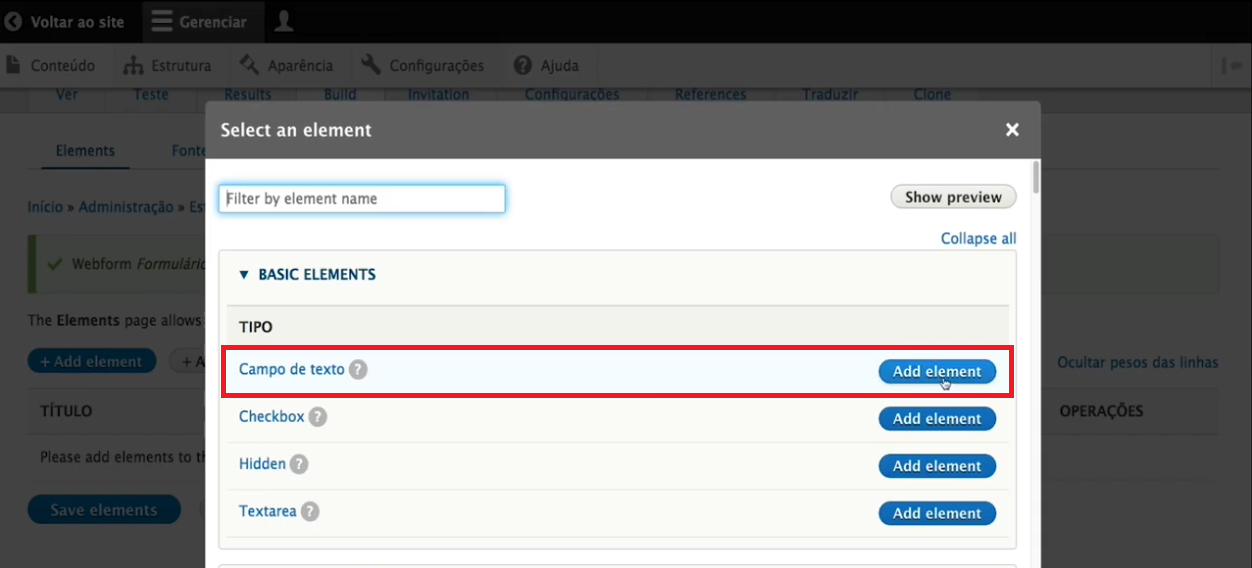Click the question mark icon beside Hidden
1252x568 pixels.
click(x=299, y=465)
